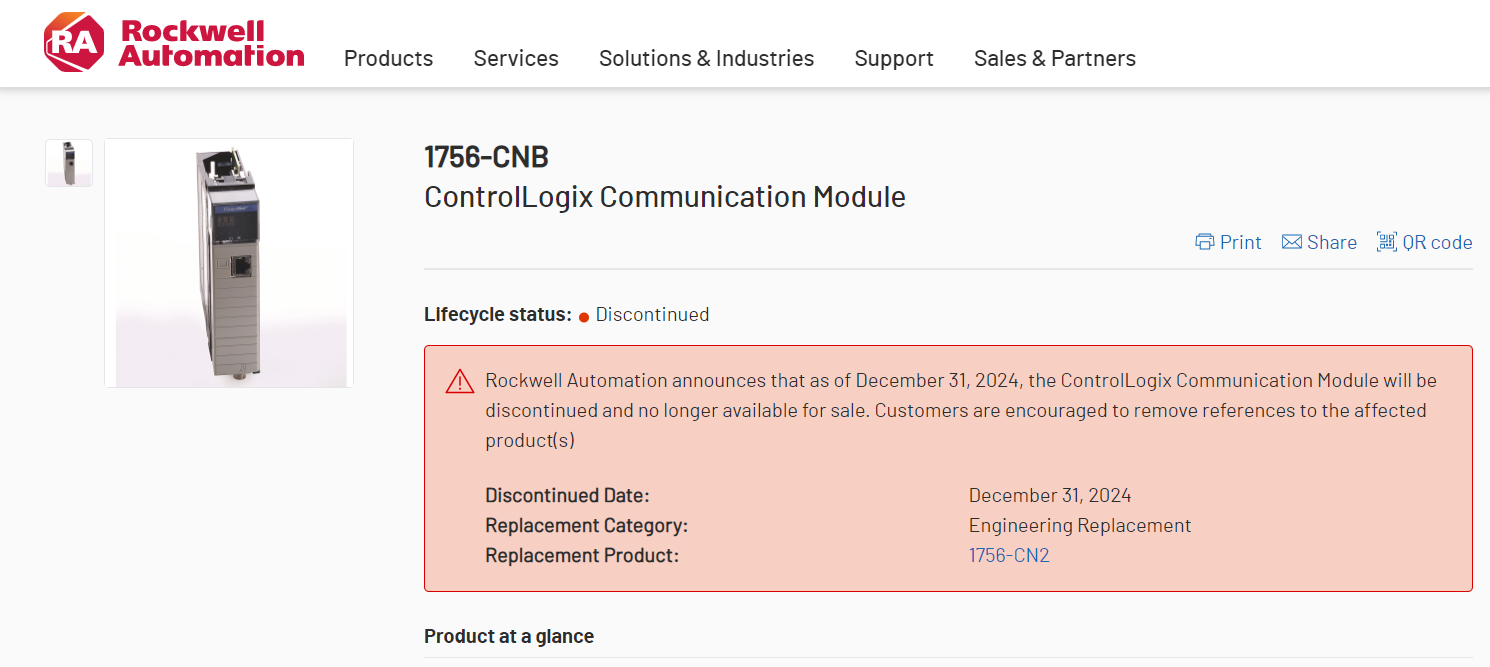Click the QR code text link
This screenshot has width=1490, height=667.
click(x=1437, y=242)
